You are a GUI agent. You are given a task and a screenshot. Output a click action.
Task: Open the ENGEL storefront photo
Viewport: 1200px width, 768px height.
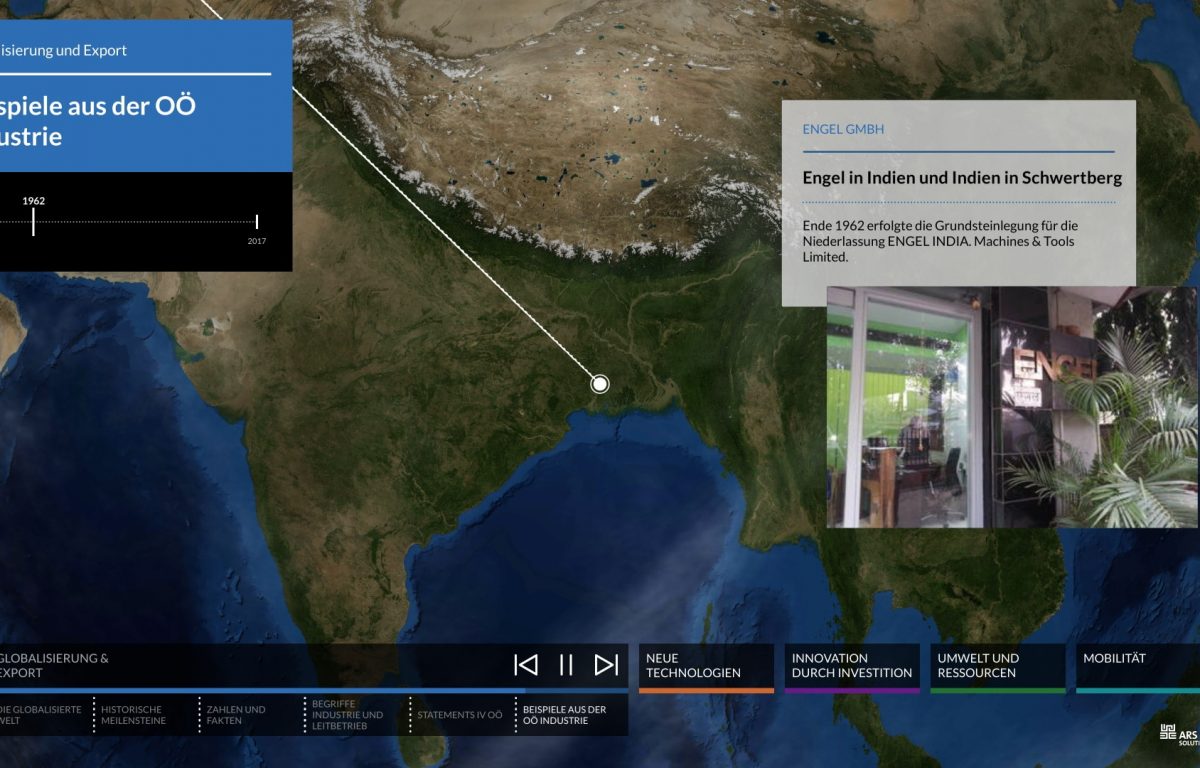[x=1011, y=407]
